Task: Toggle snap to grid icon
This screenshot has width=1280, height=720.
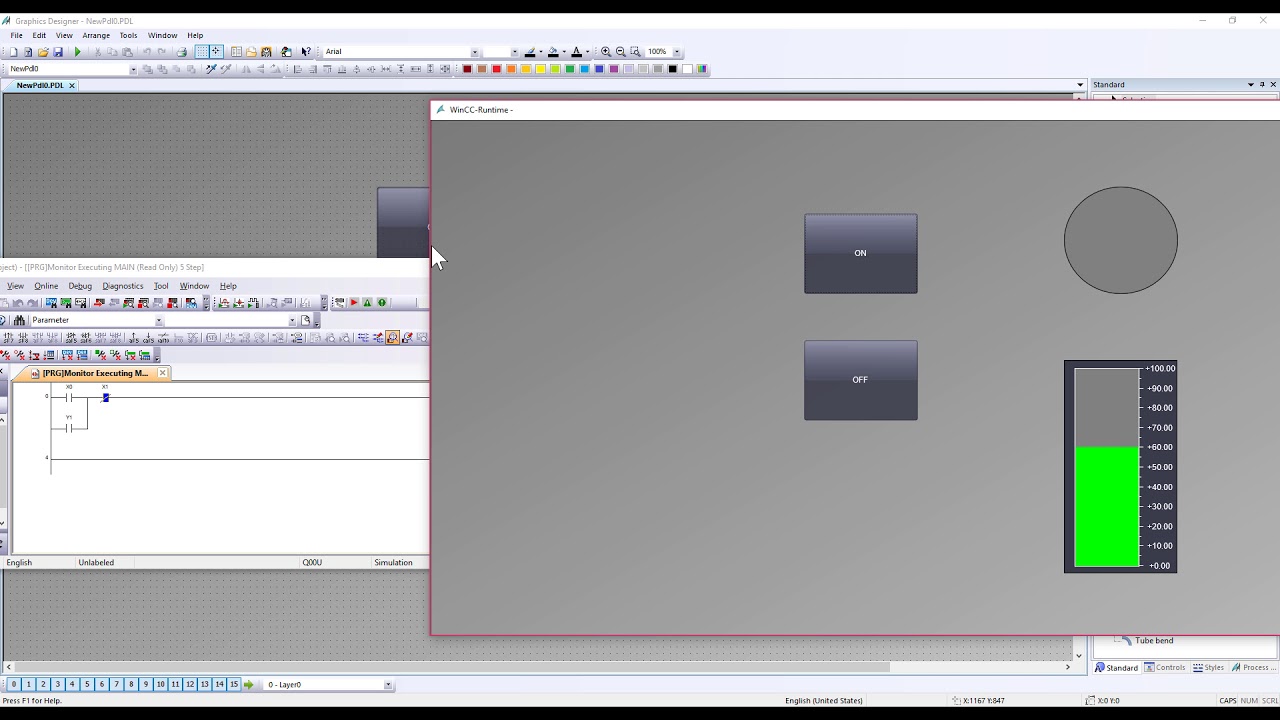Action: pyautogui.click(x=216, y=52)
